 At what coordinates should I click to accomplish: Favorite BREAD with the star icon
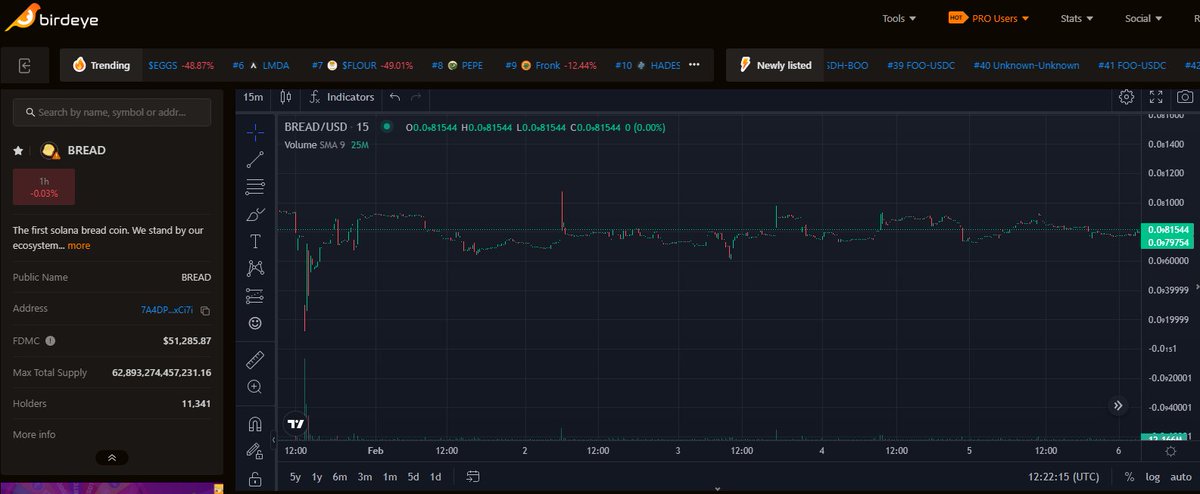(x=18, y=150)
